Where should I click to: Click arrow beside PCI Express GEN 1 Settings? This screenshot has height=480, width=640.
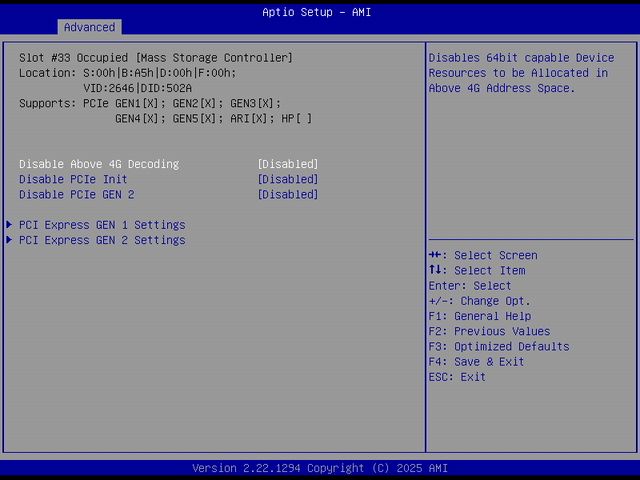pyautogui.click(x=9, y=224)
